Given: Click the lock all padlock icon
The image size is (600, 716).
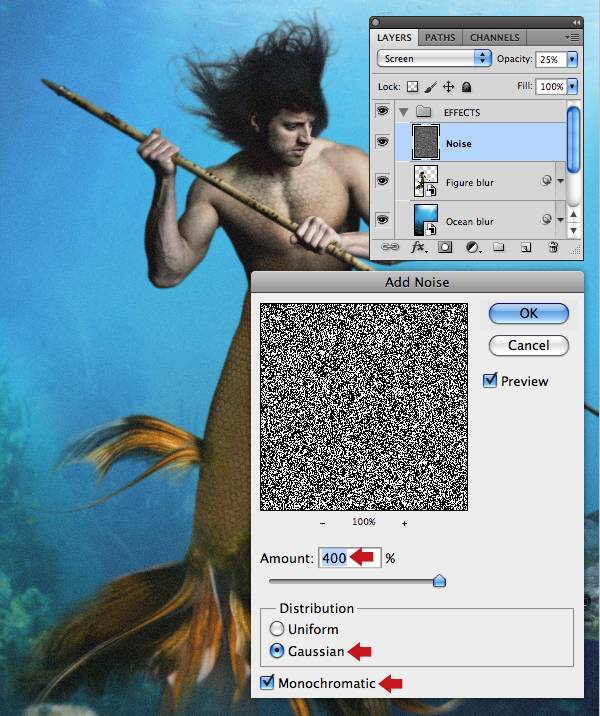Looking at the screenshot, I should [x=466, y=87].
